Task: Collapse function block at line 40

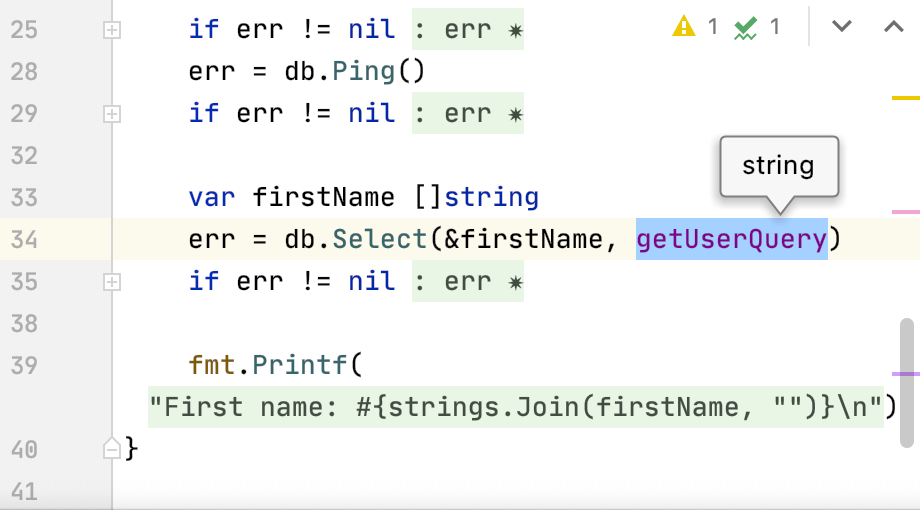Action: coord(112,449)
